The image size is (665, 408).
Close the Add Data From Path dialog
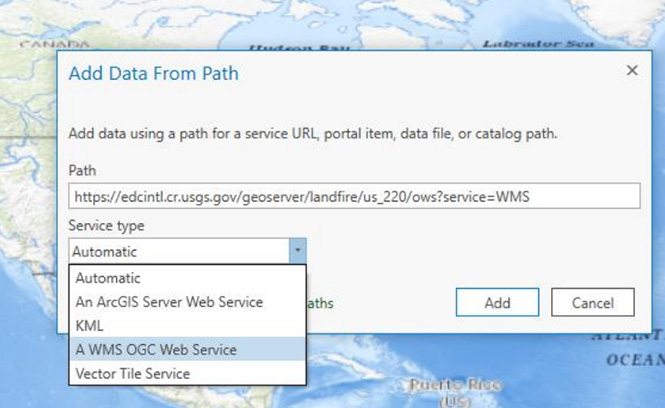coord(632,71)
